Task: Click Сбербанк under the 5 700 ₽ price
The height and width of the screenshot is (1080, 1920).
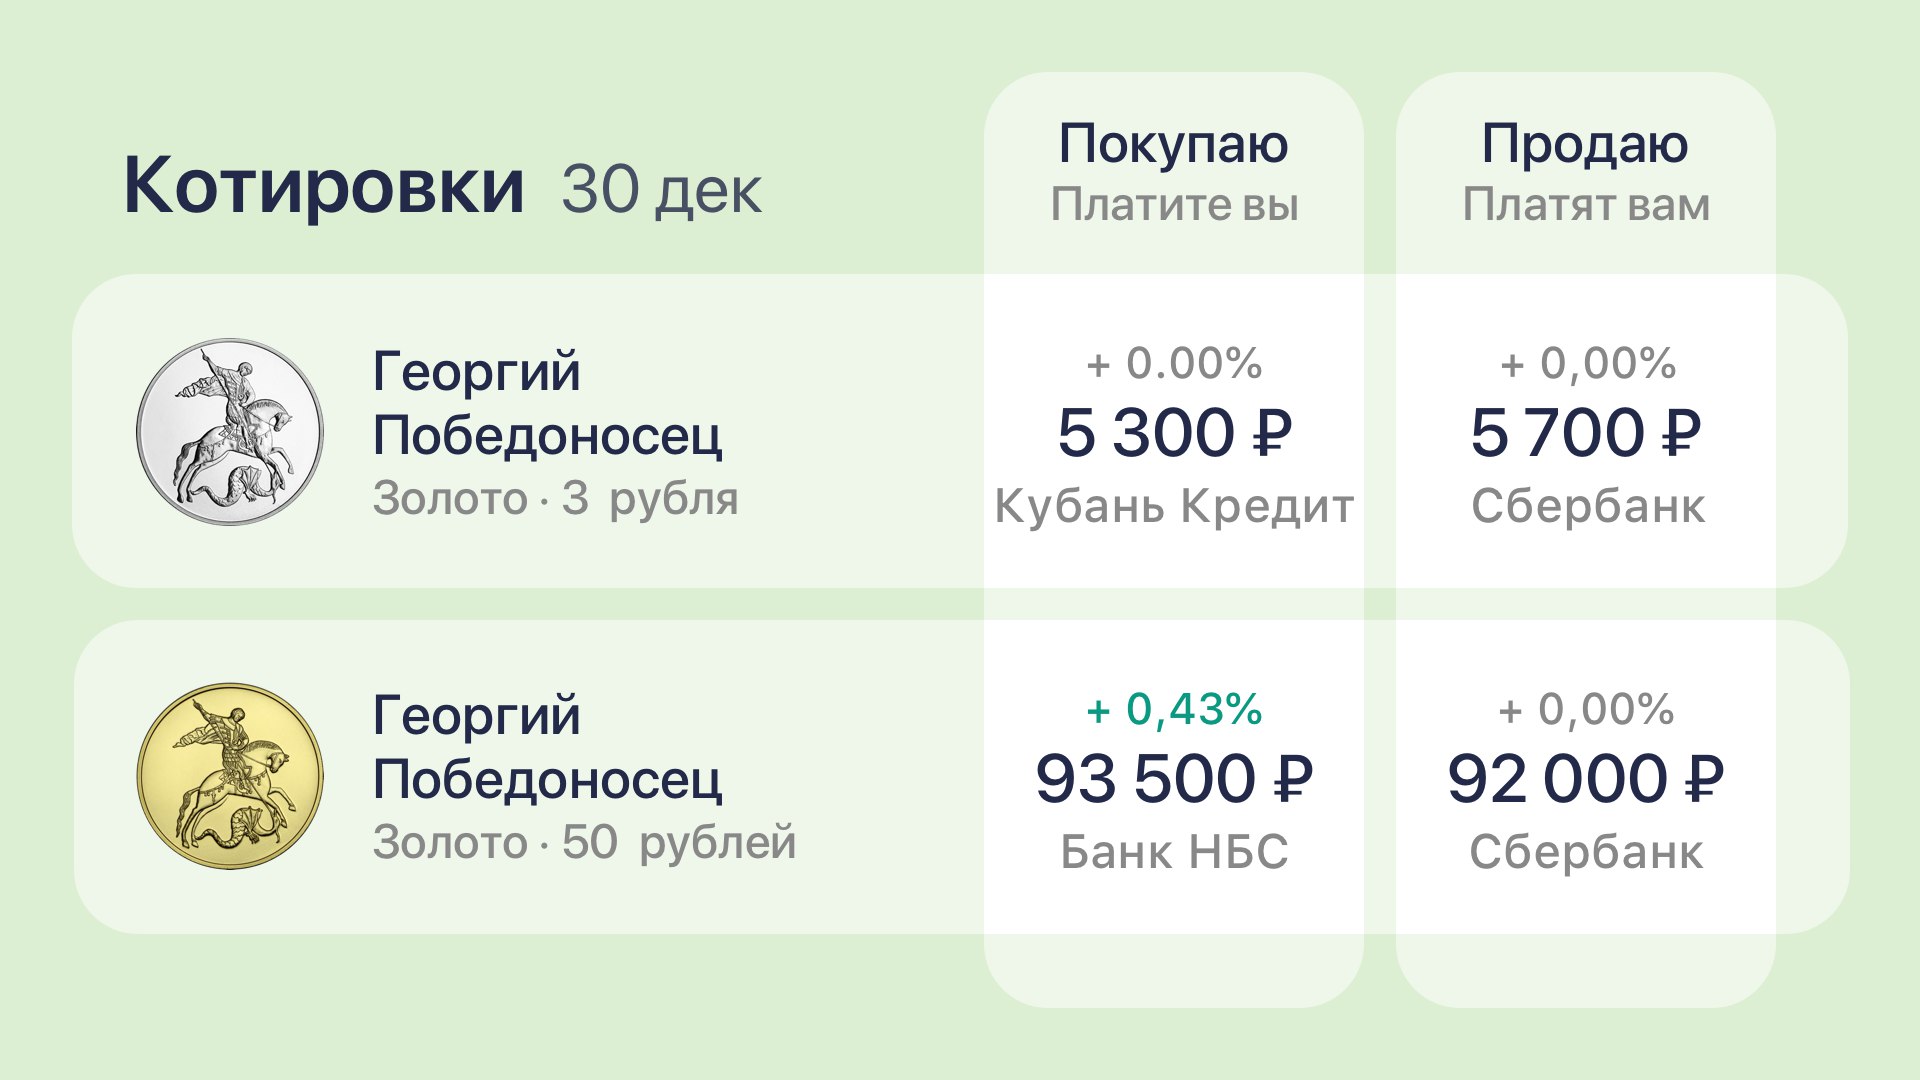Action: tap(1587, 506)
